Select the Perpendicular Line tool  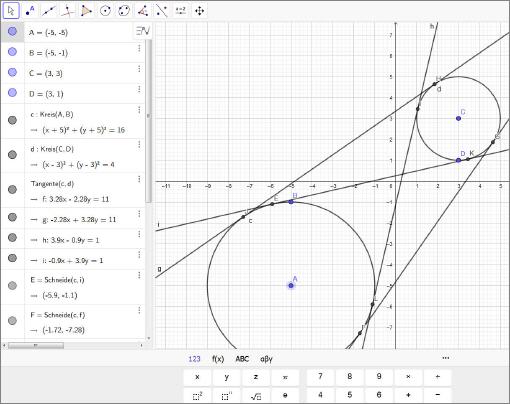[x=68, y=11]
